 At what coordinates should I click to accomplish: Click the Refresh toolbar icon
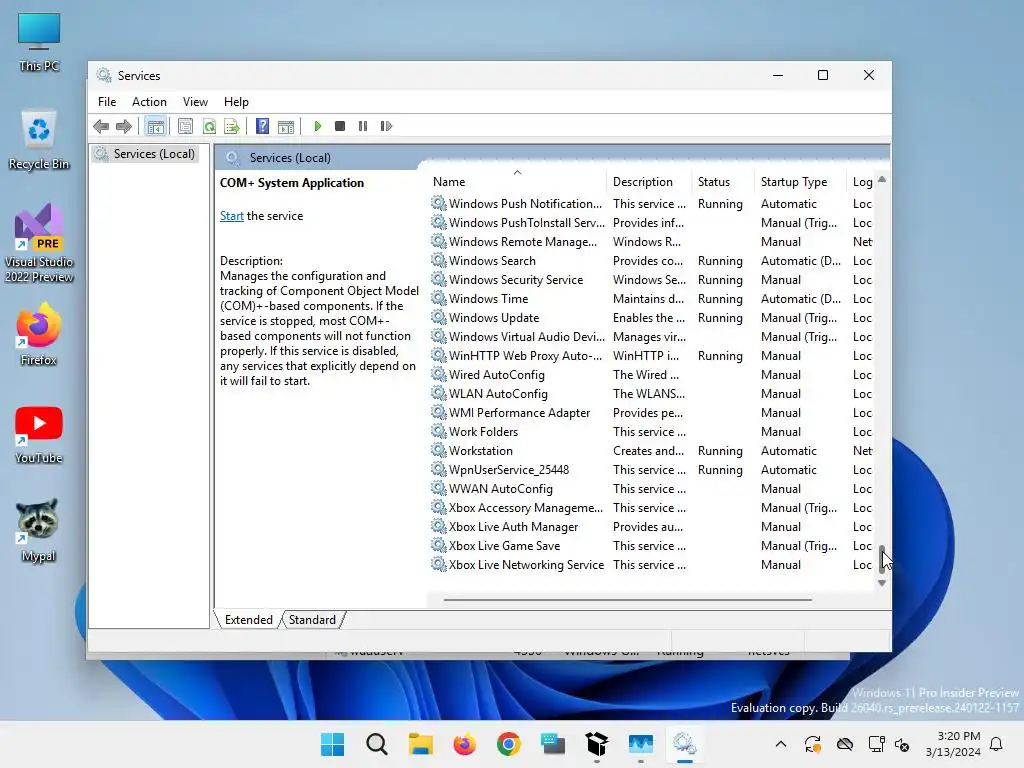(209, 126)
